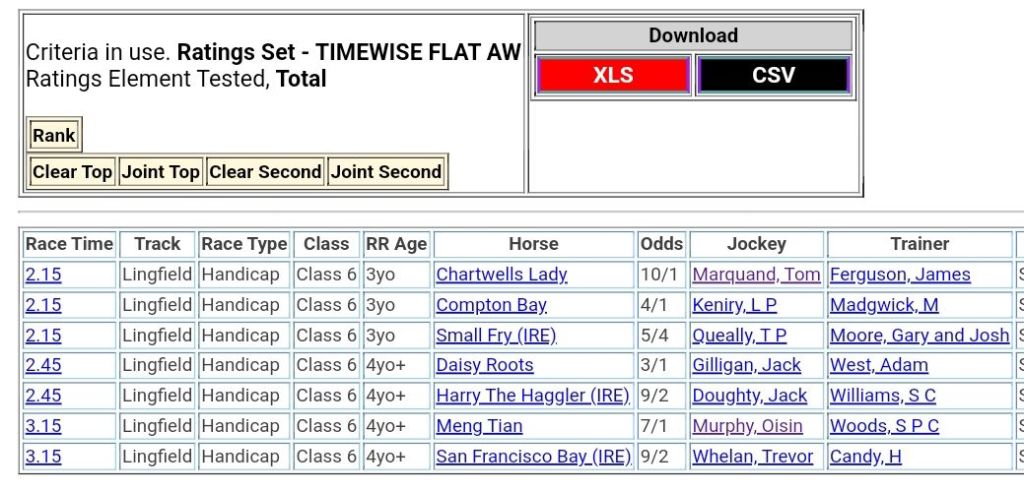Click Daisy Roots horse link

coord(485,365)
